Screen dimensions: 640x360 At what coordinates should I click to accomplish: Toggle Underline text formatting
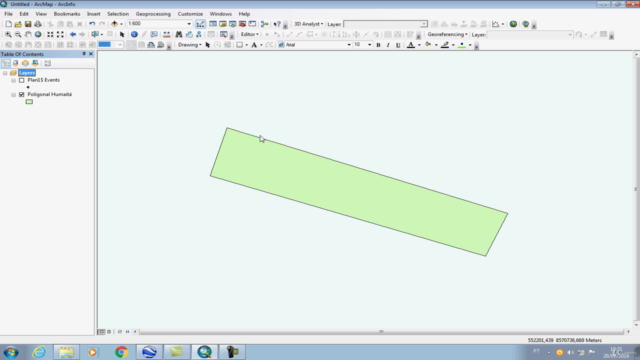pos(398,45)
